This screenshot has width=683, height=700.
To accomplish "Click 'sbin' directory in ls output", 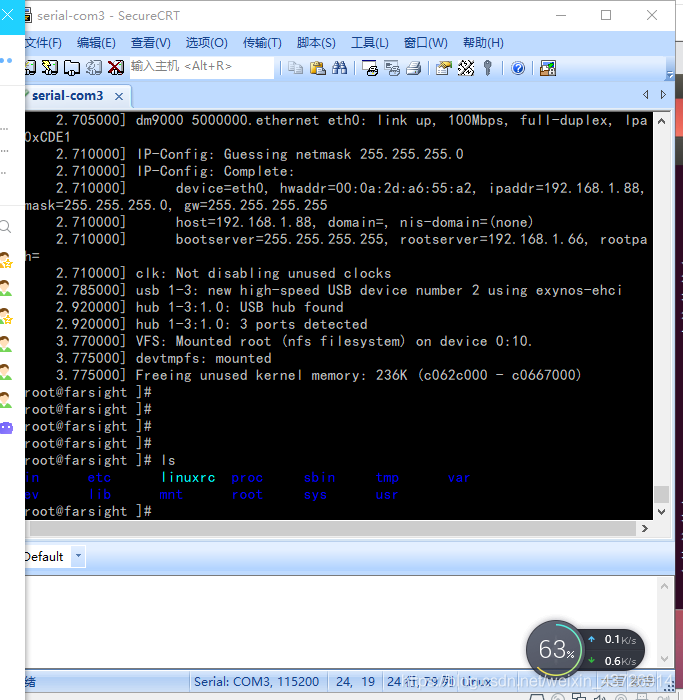I will tap(319, 477).
